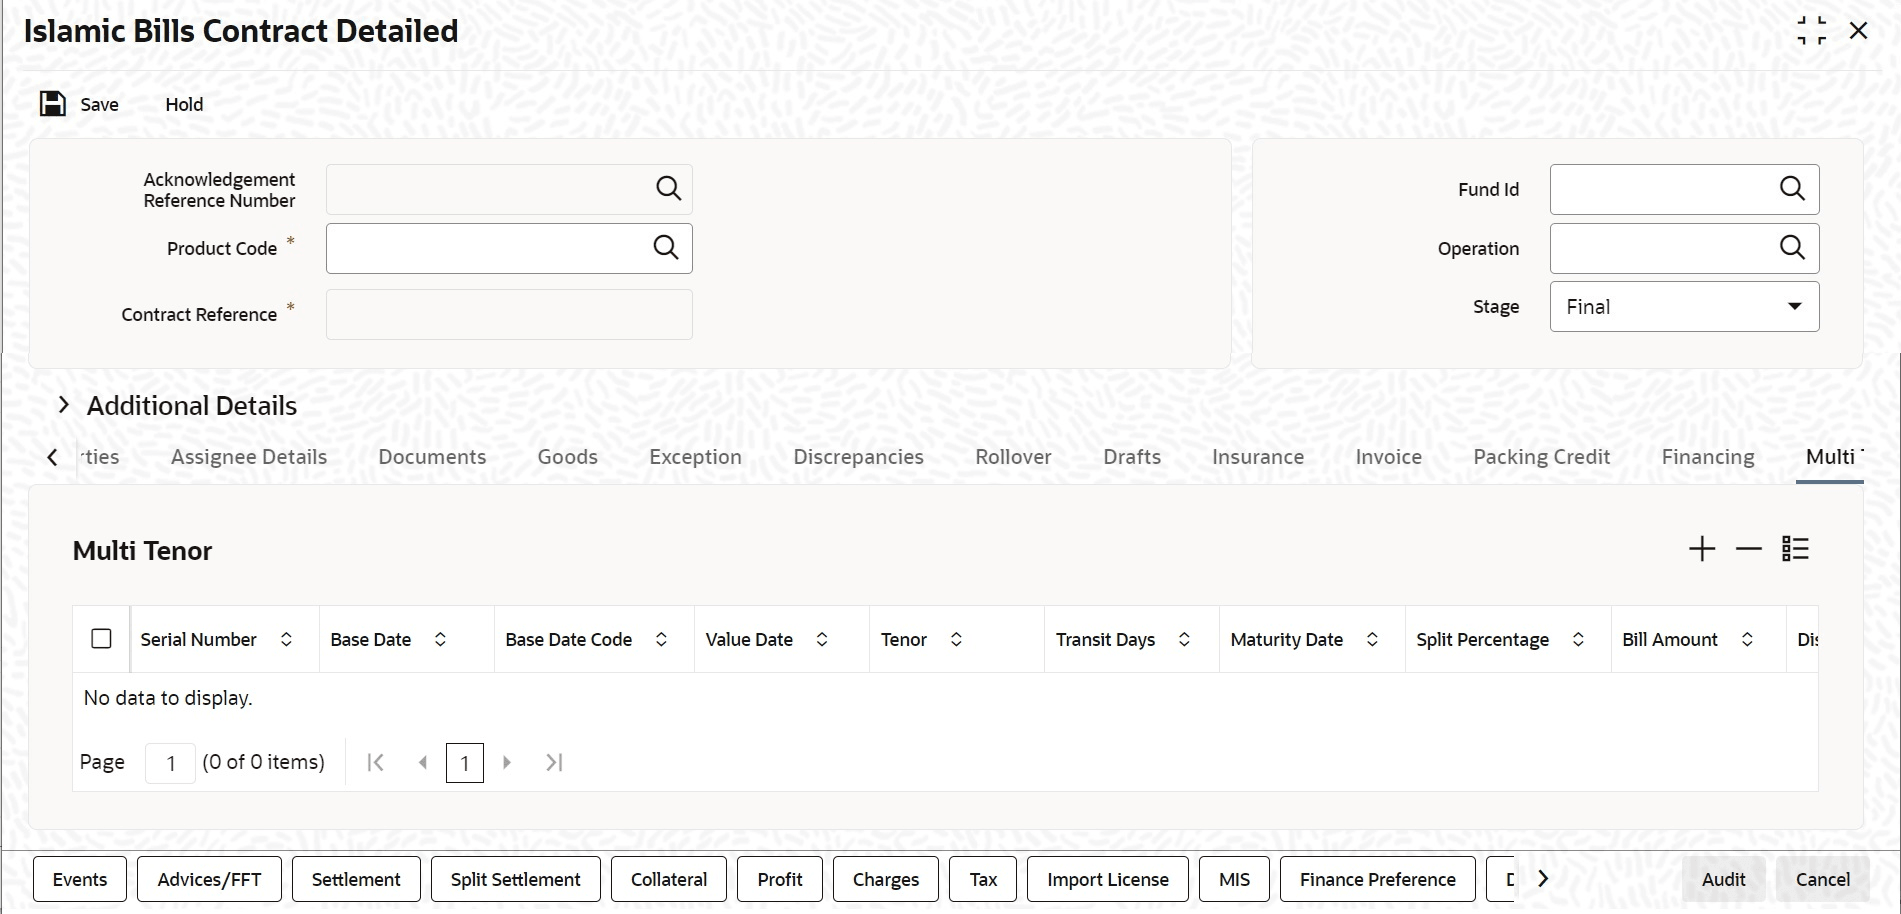Open the Insurance tab
The image size is (1901, 914).
(x=1258, y=457)
